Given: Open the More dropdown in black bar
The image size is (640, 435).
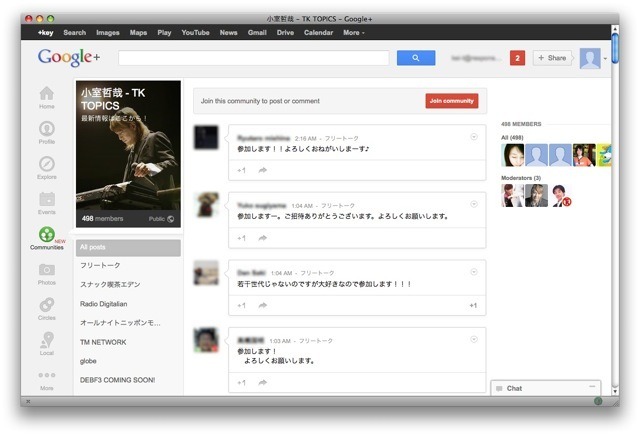Looking at the screenshot, I should (353, 33).
